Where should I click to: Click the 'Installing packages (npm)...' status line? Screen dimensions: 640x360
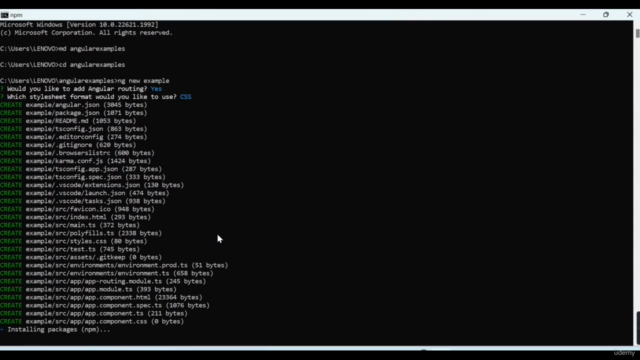tap(55, 329)
